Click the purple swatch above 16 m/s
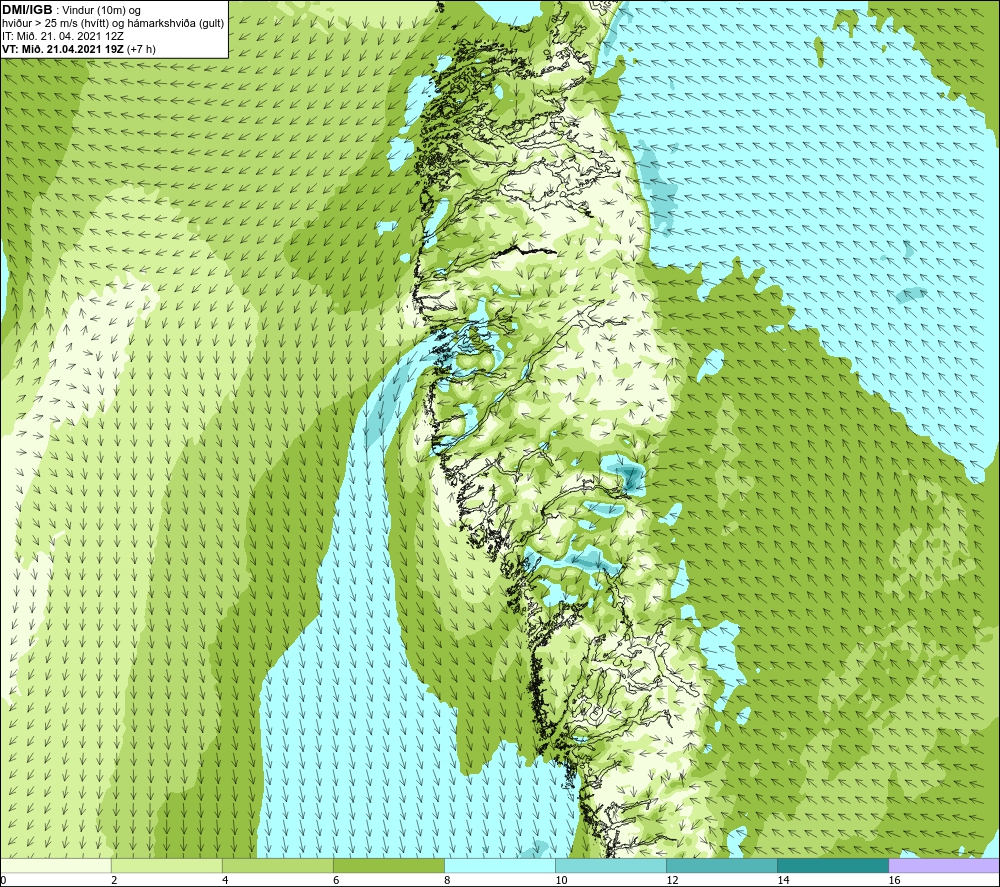Screen dimensions: 1000x887 click(x=944, y=865)
